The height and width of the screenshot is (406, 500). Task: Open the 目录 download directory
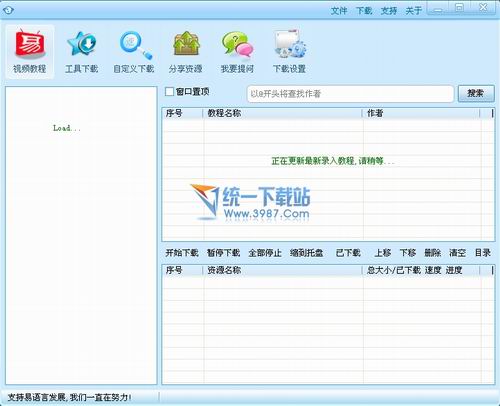pyautogui.click(x=483, y=253)
